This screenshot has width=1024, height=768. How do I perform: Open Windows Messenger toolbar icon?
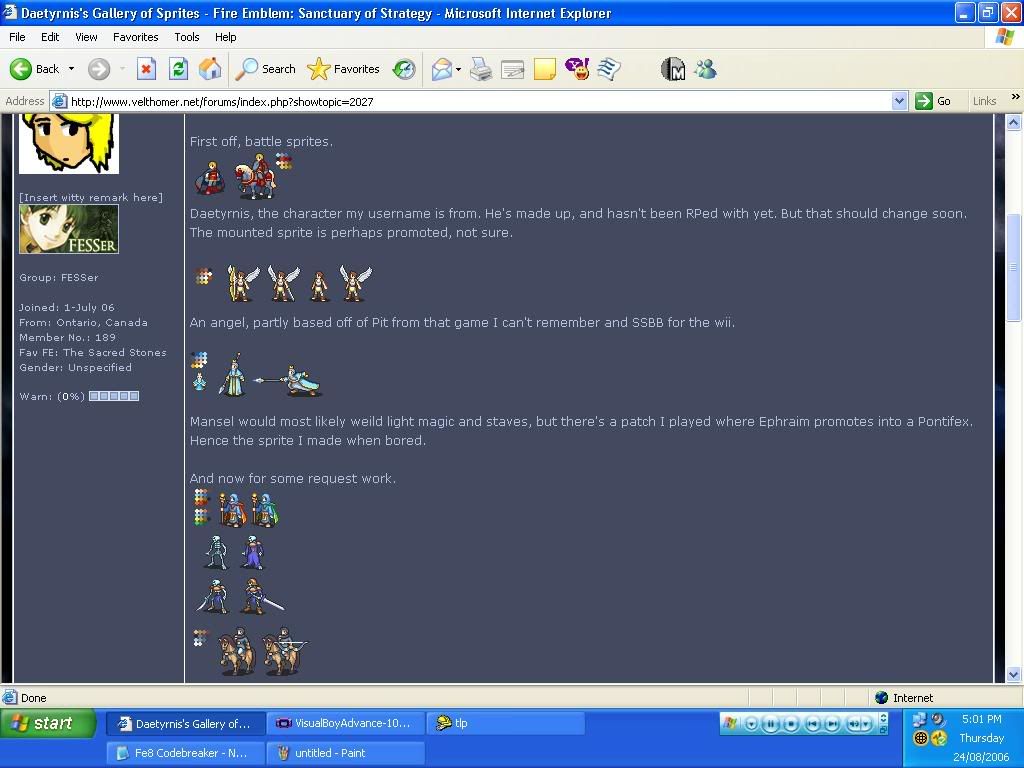(705, 69)
